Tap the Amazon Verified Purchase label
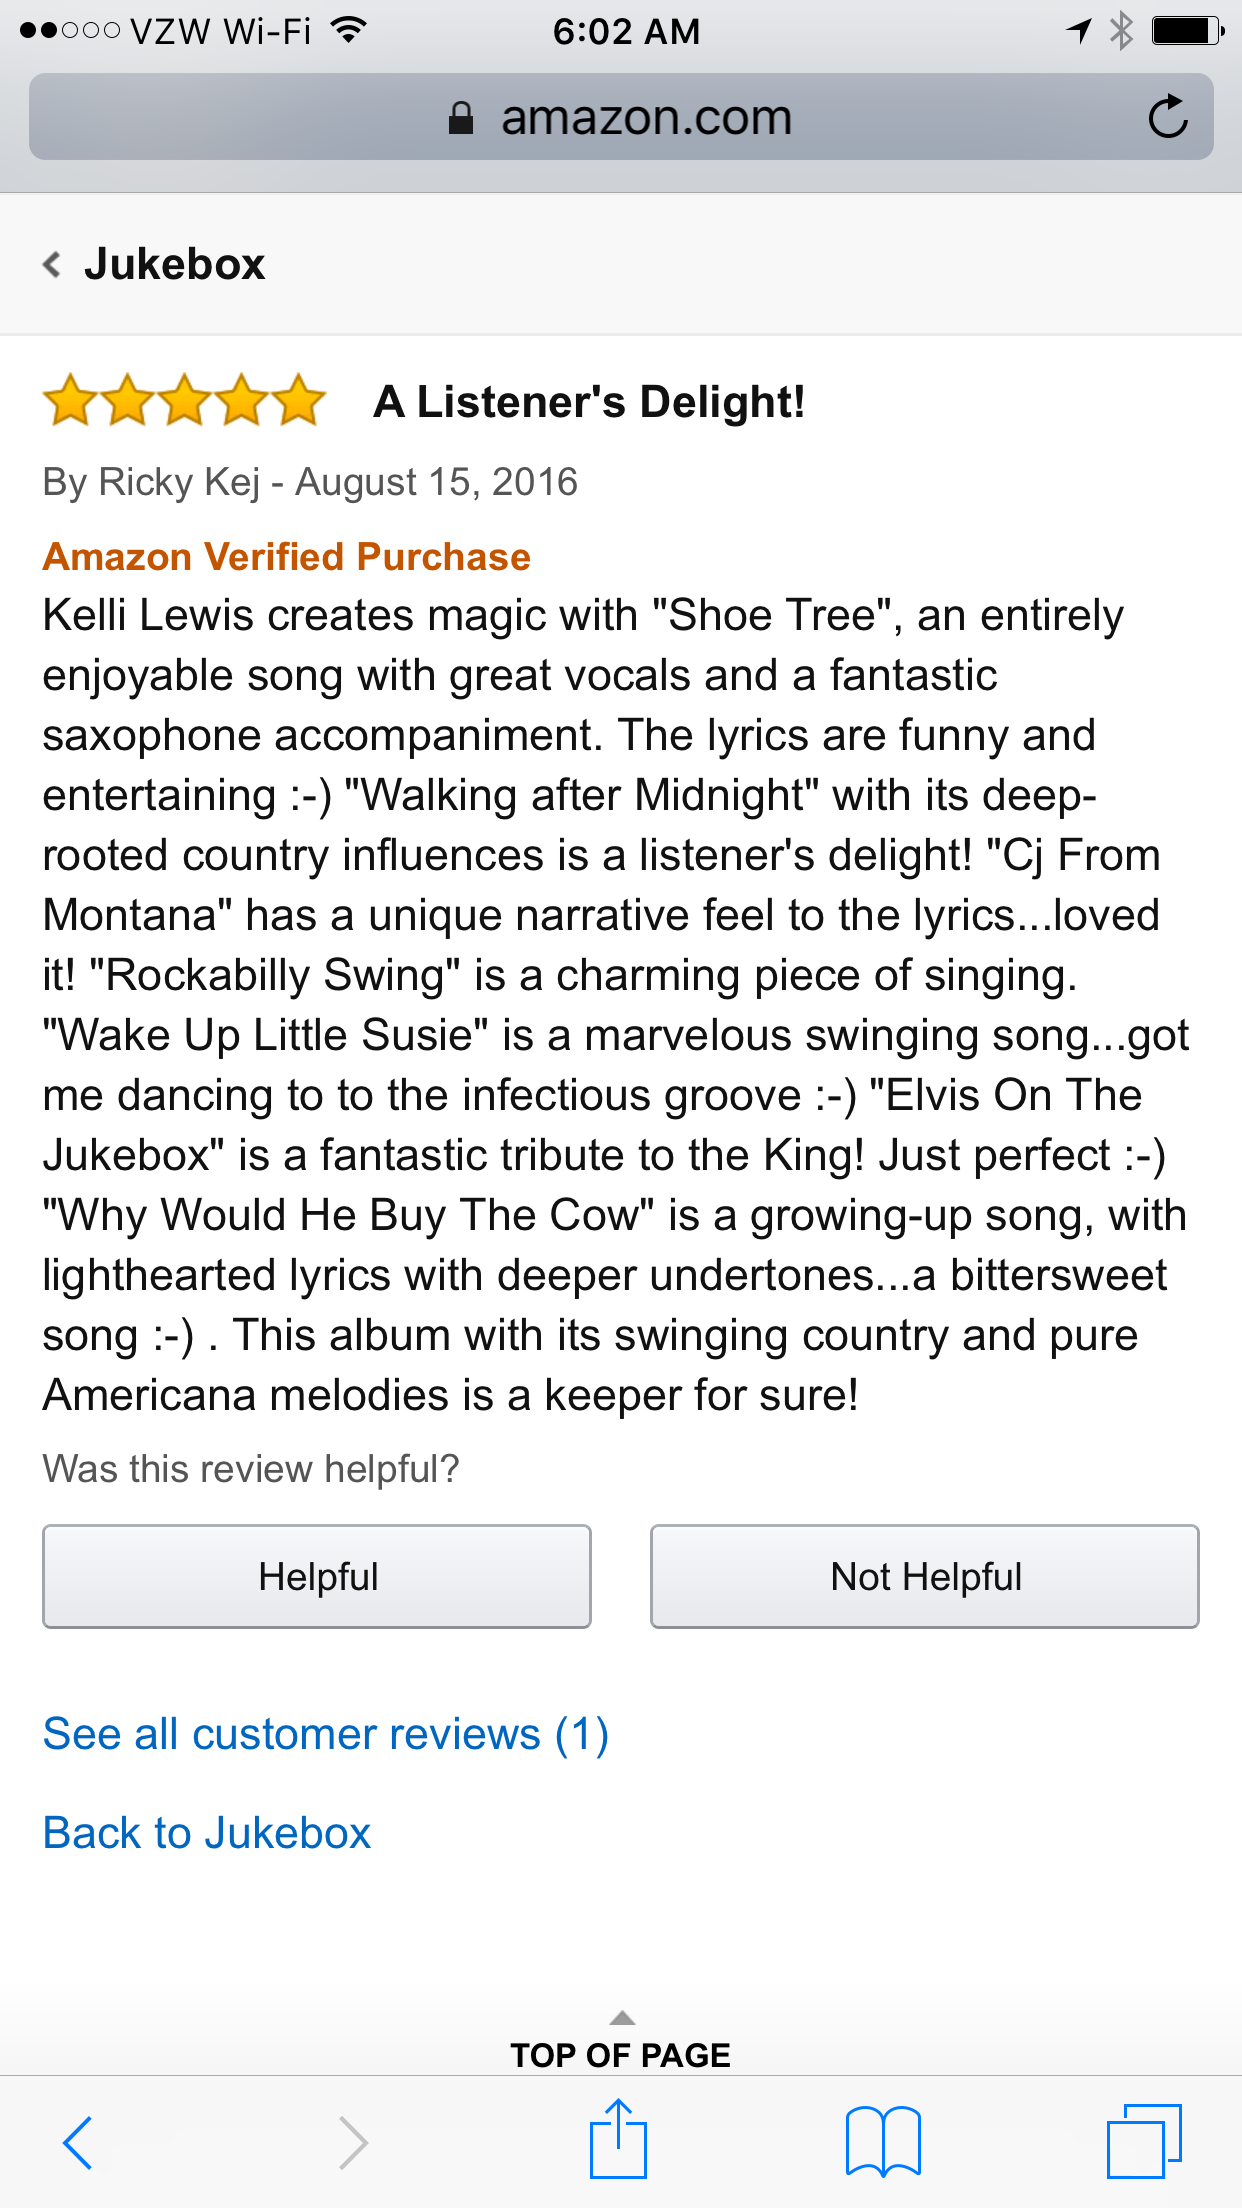 287,557
